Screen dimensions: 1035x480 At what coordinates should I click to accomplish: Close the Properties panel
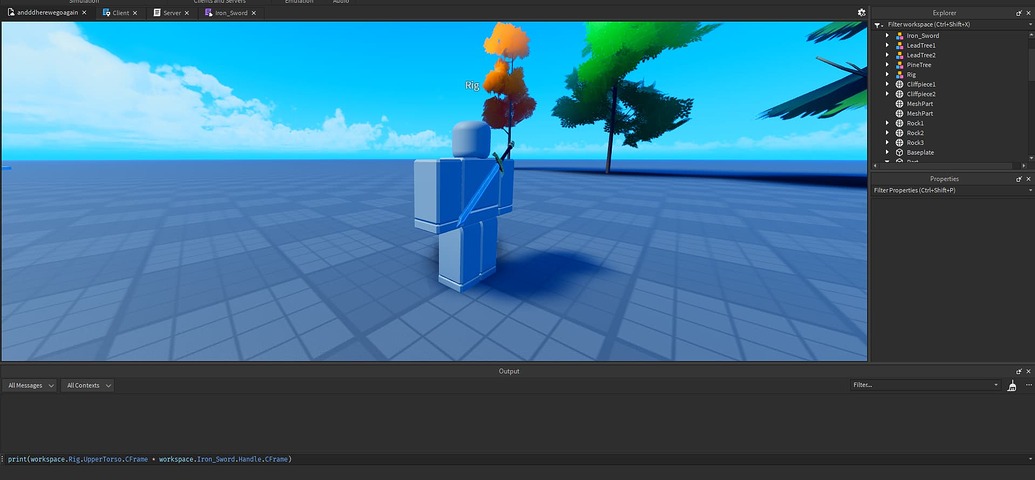pyautogui.click(x=1028, y=179)
